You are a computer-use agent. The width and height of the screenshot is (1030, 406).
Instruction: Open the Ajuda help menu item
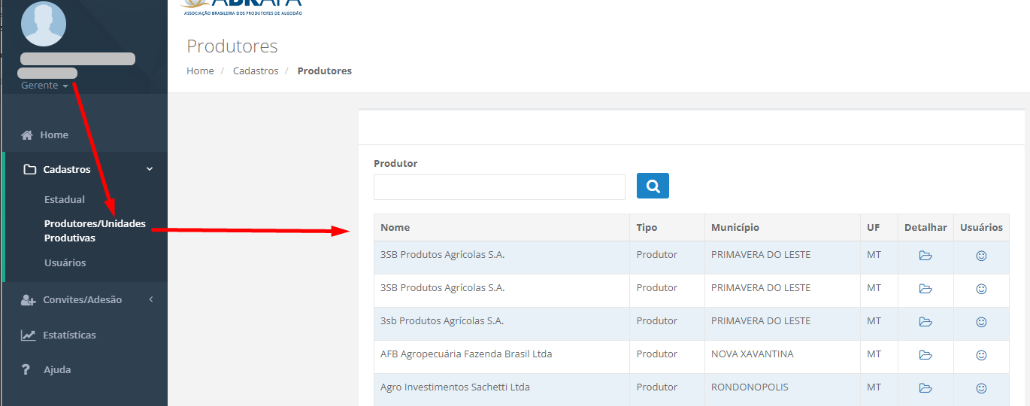(56, 370)
